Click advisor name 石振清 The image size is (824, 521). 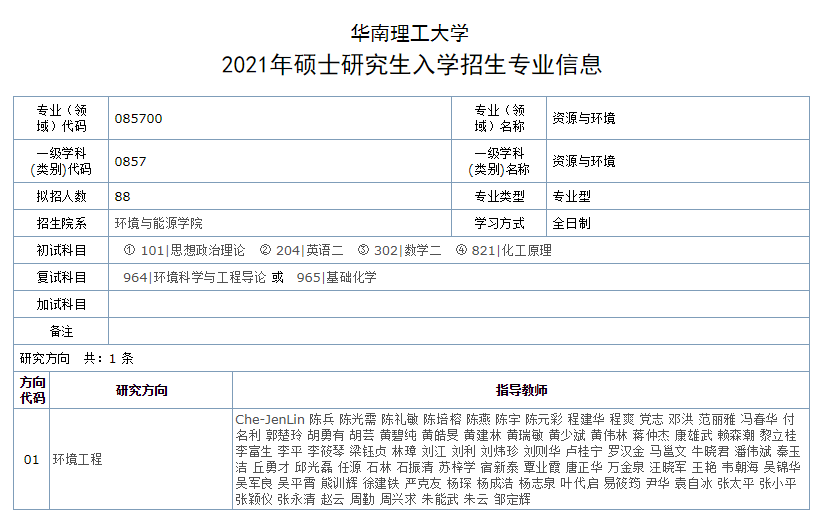[415, 467]
